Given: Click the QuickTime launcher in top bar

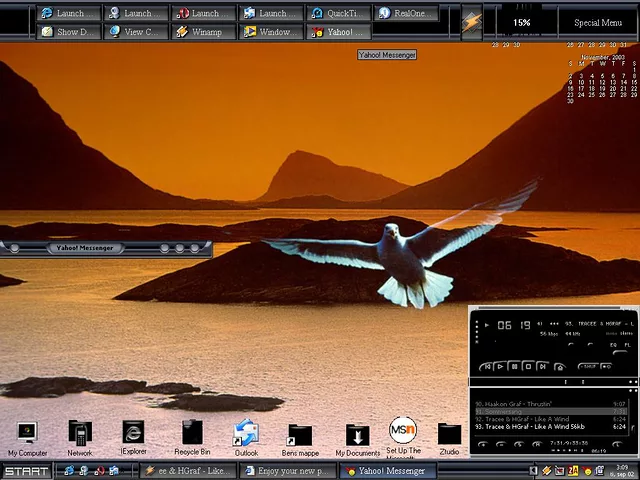Looking at the screenshot, I should point(339,13).
